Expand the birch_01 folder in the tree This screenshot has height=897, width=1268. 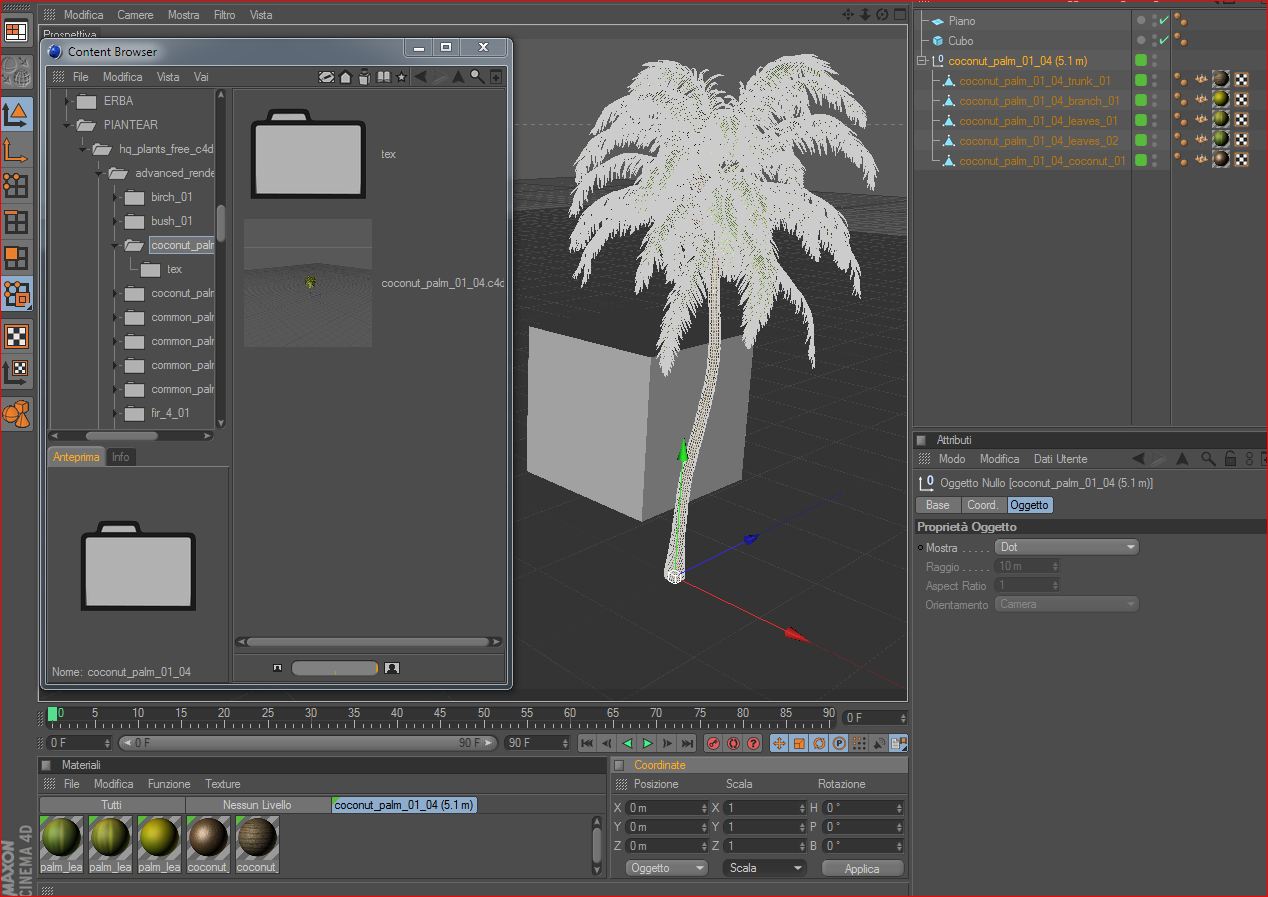[116, 197]
